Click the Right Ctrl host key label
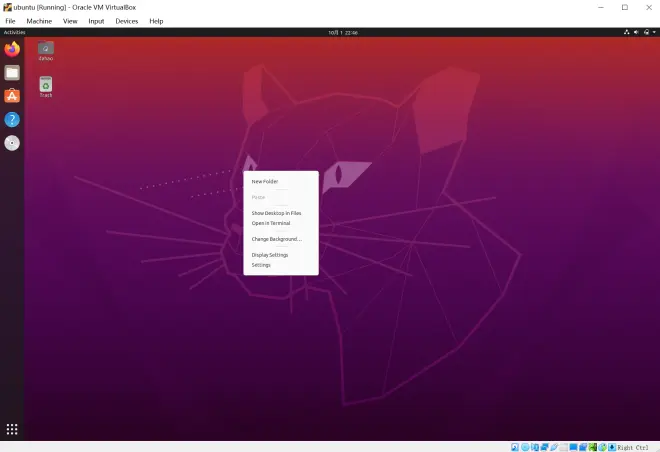The image size is (660, 452). pos(633,447)
